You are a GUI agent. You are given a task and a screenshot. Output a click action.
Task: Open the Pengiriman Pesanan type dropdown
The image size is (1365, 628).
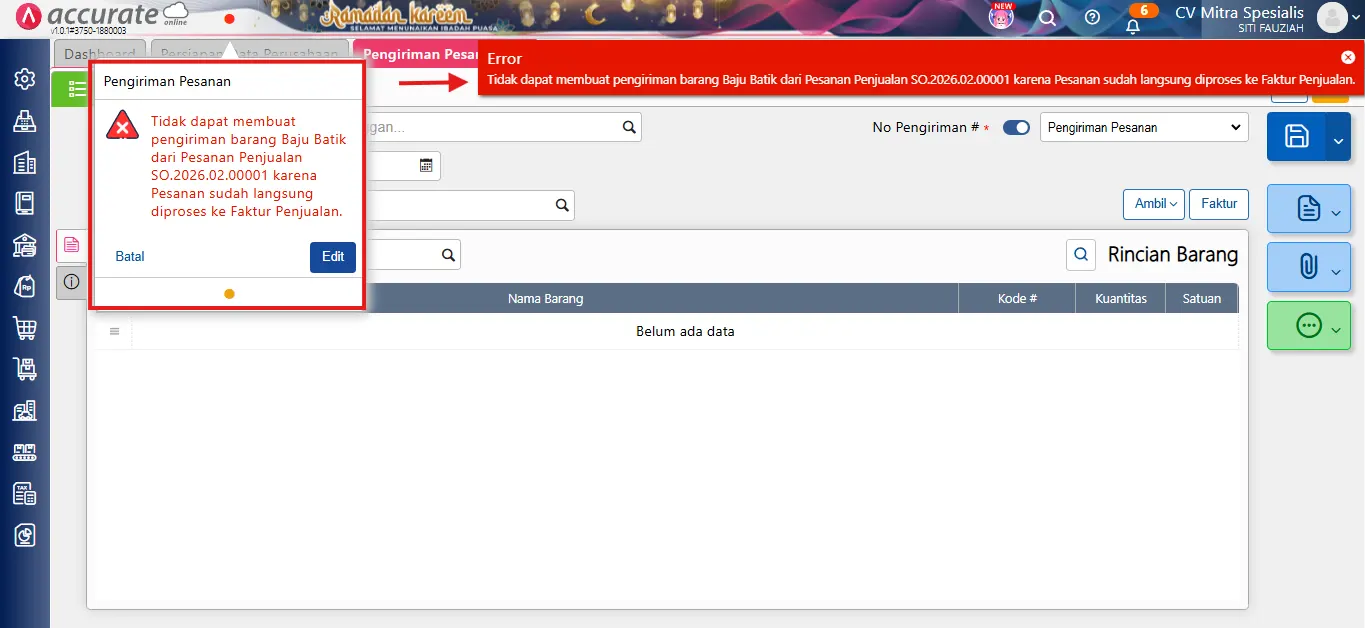pos(1144,128)
